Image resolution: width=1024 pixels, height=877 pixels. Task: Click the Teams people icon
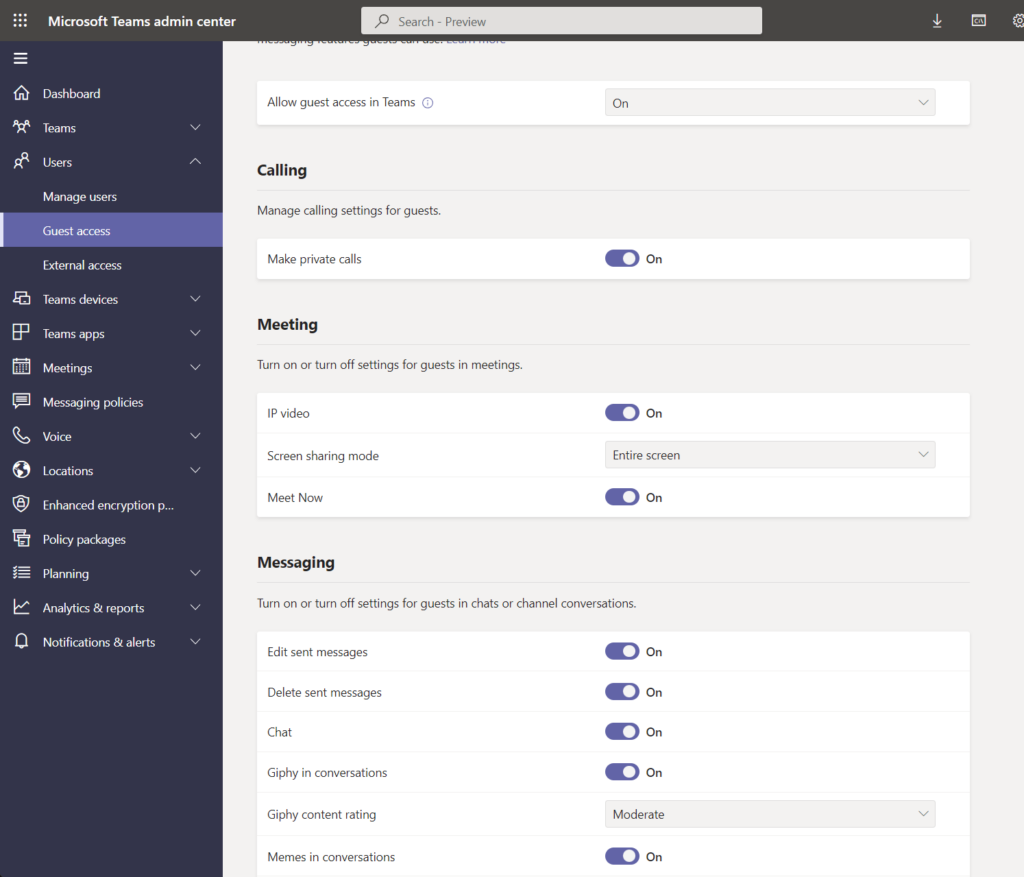coord(22,127)
